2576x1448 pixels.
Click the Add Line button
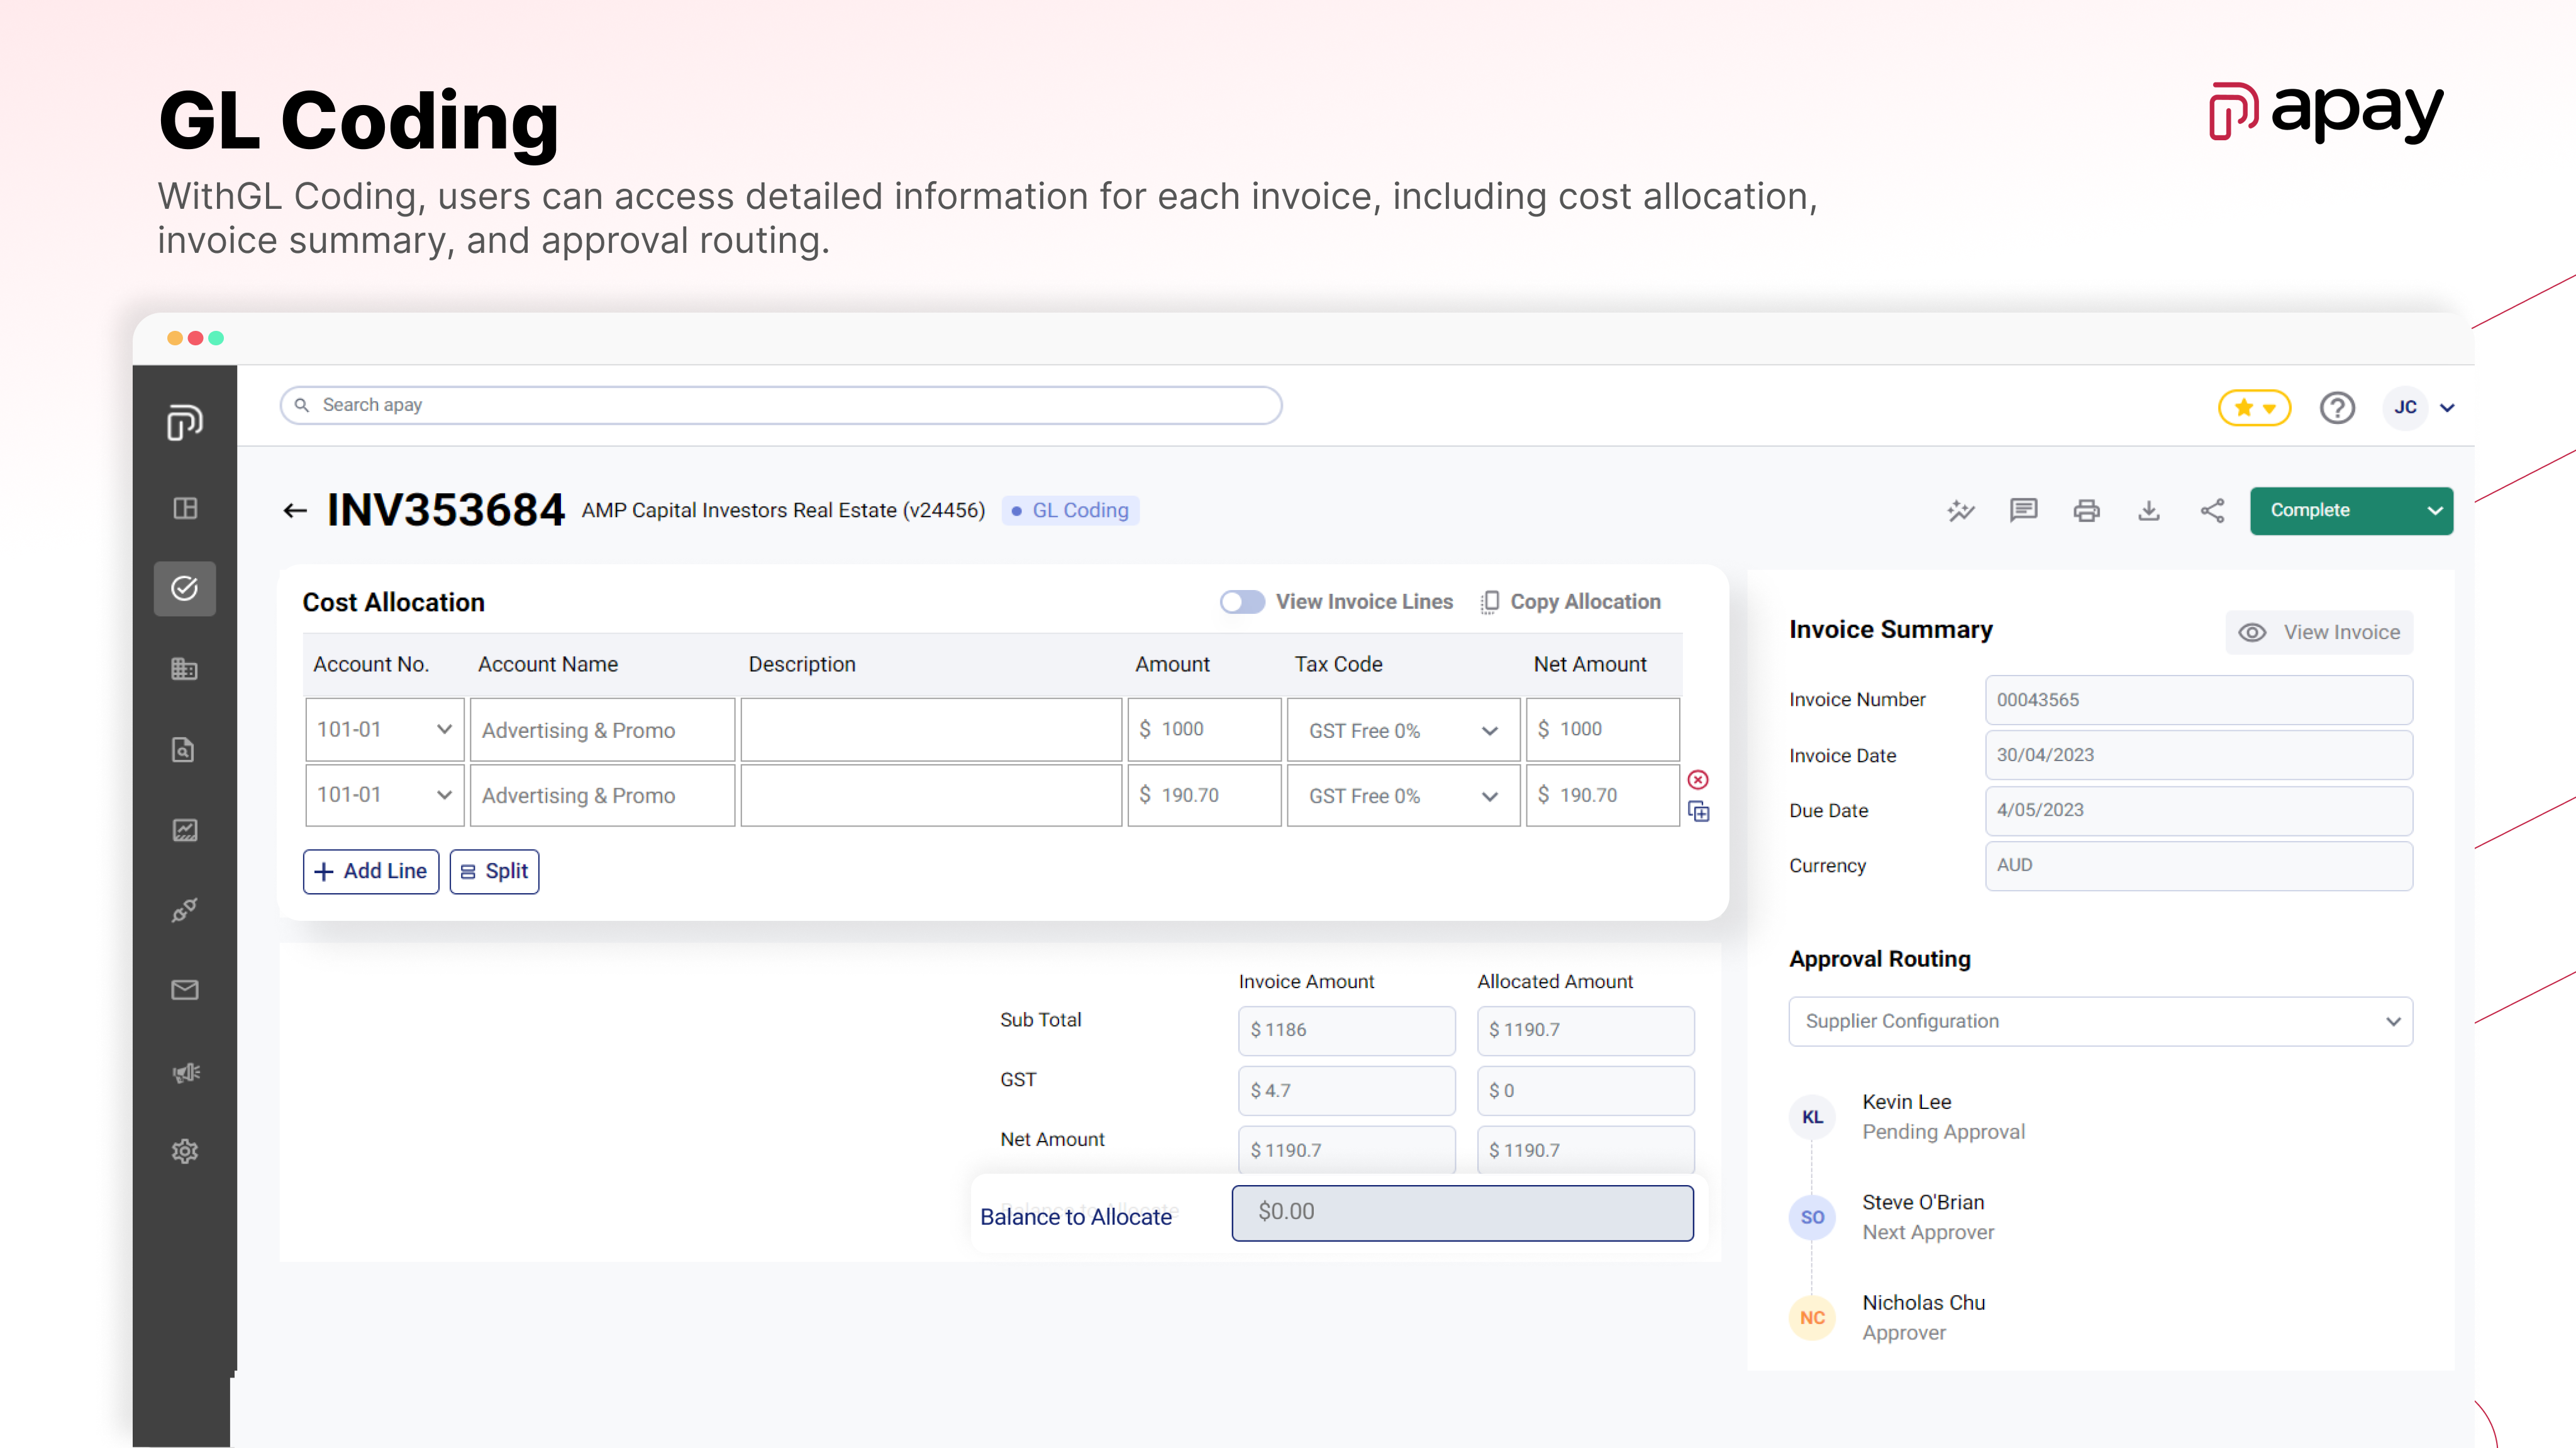click(x=371, y=871)
